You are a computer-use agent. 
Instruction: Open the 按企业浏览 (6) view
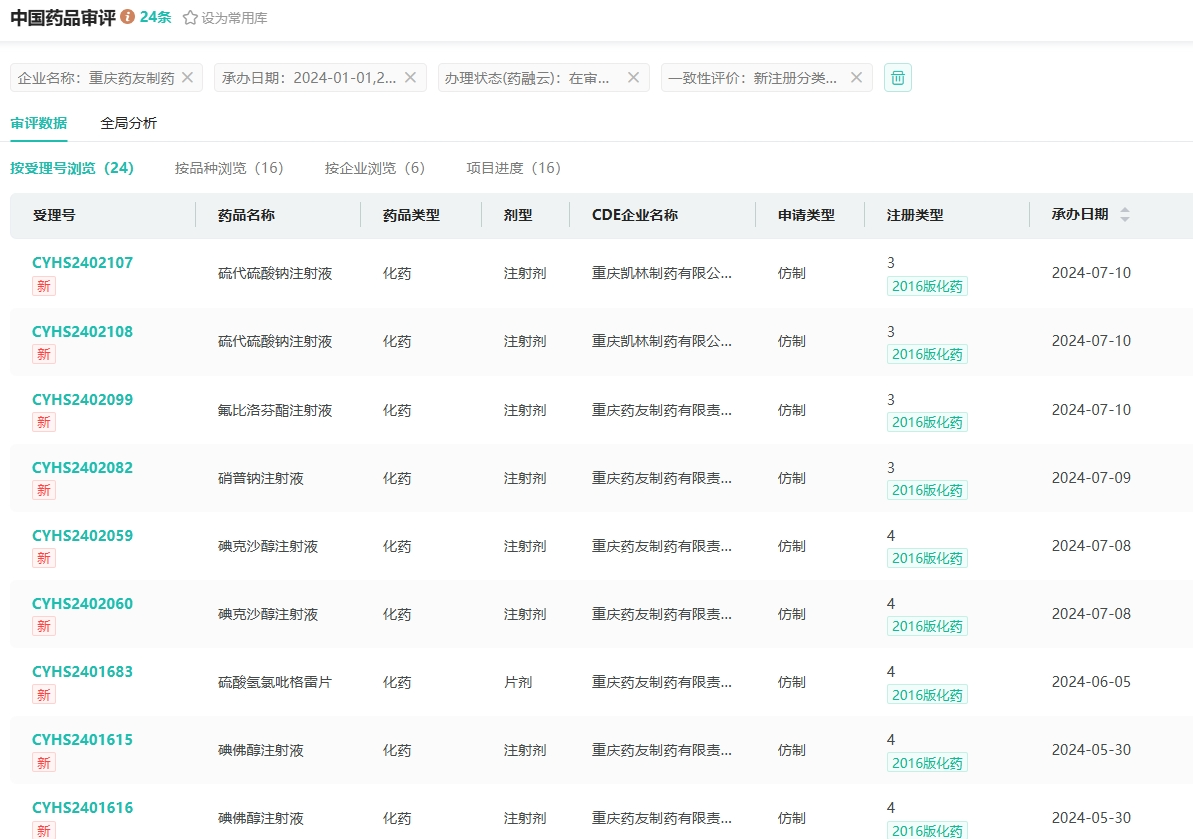pyautogui.click(x=375, y=168)
